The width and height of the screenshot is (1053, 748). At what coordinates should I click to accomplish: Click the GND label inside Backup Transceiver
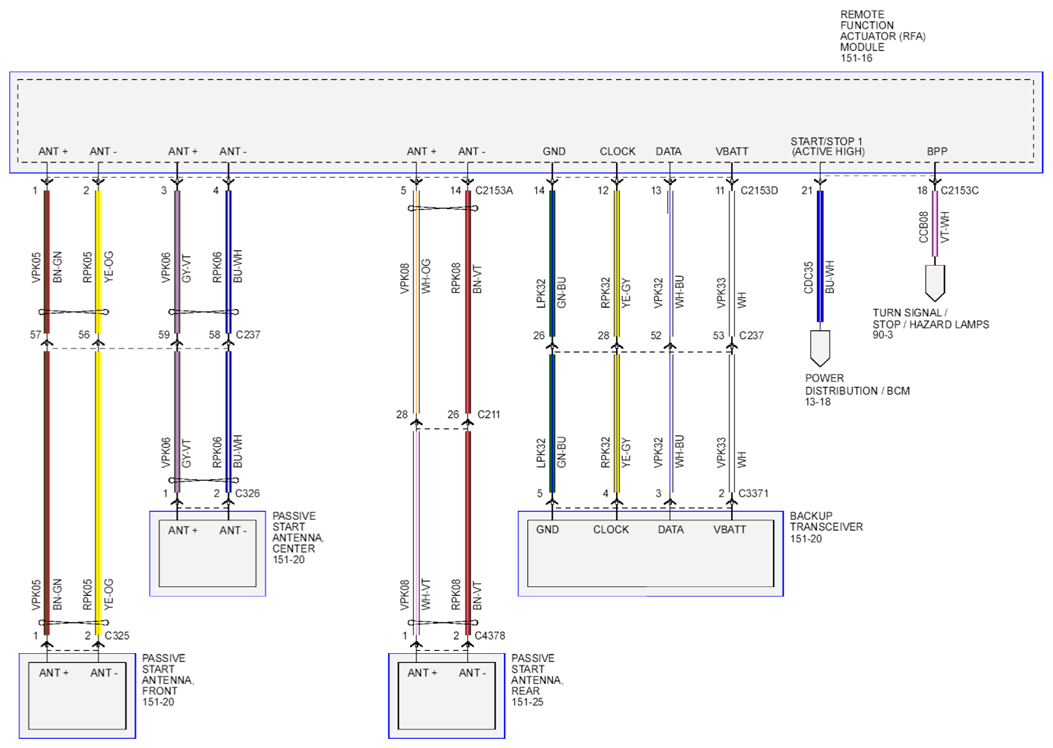click(x=548, y=530)
